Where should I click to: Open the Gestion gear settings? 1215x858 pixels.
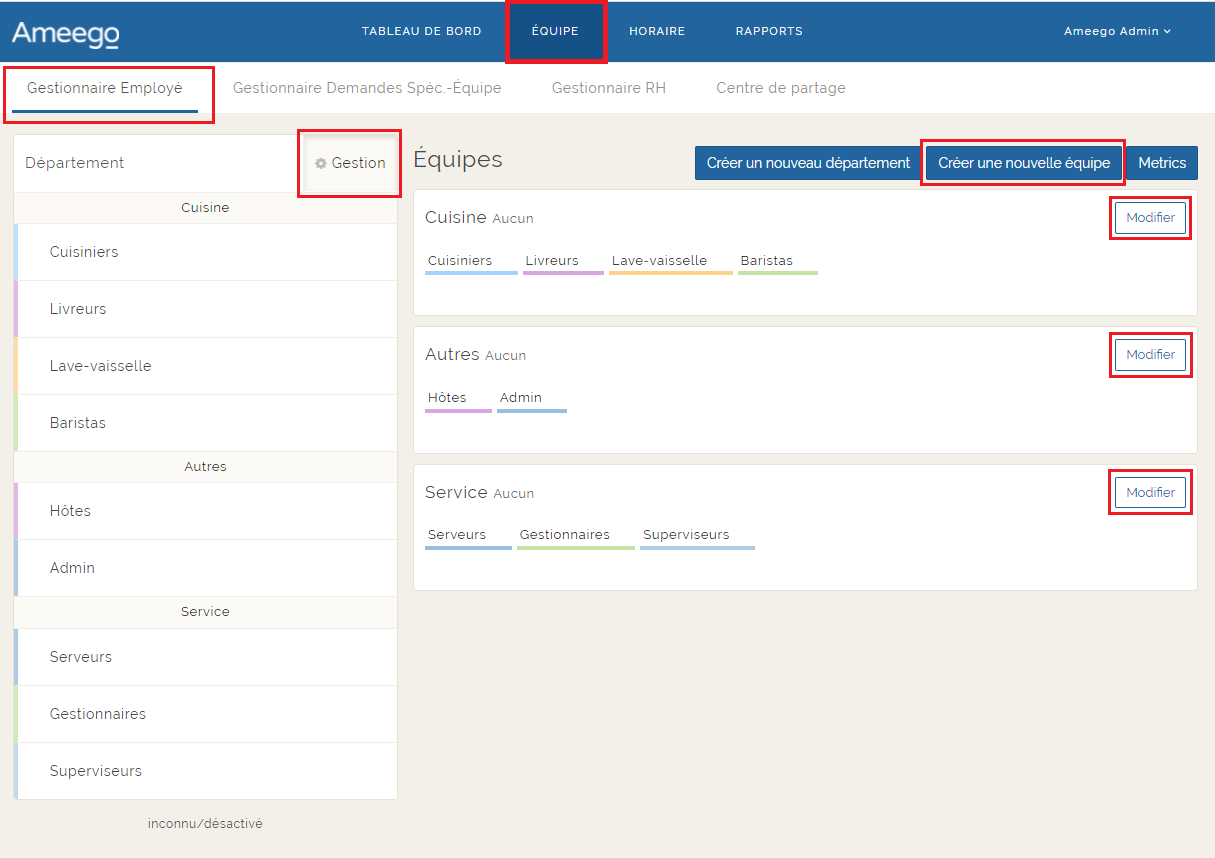350,163
